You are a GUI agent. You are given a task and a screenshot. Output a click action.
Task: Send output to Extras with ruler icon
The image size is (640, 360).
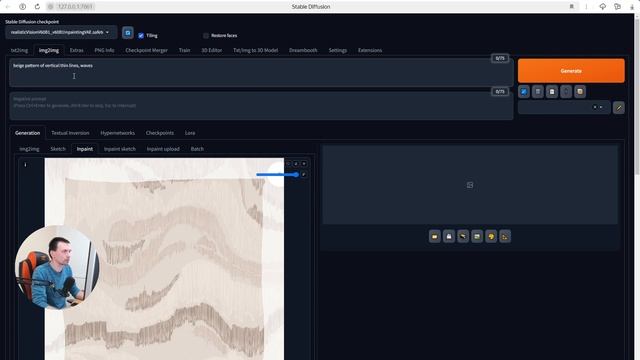point(505,236)
